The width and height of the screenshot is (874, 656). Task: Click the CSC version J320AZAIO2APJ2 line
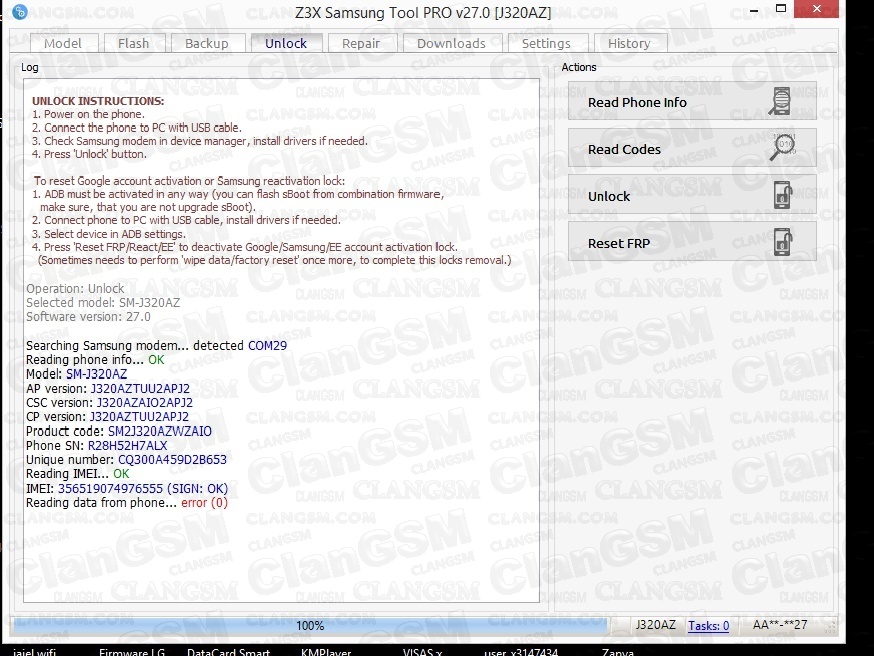109,402
